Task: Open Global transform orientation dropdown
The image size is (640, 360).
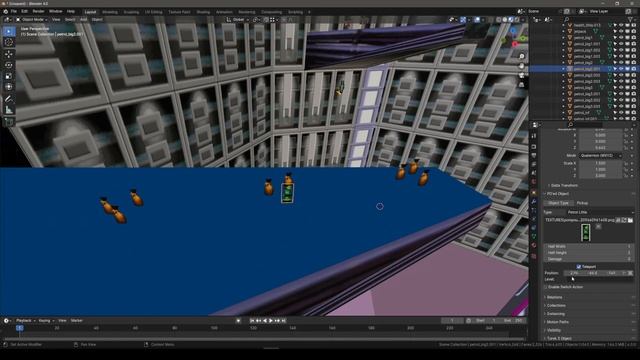Action: tap(238, 19)
